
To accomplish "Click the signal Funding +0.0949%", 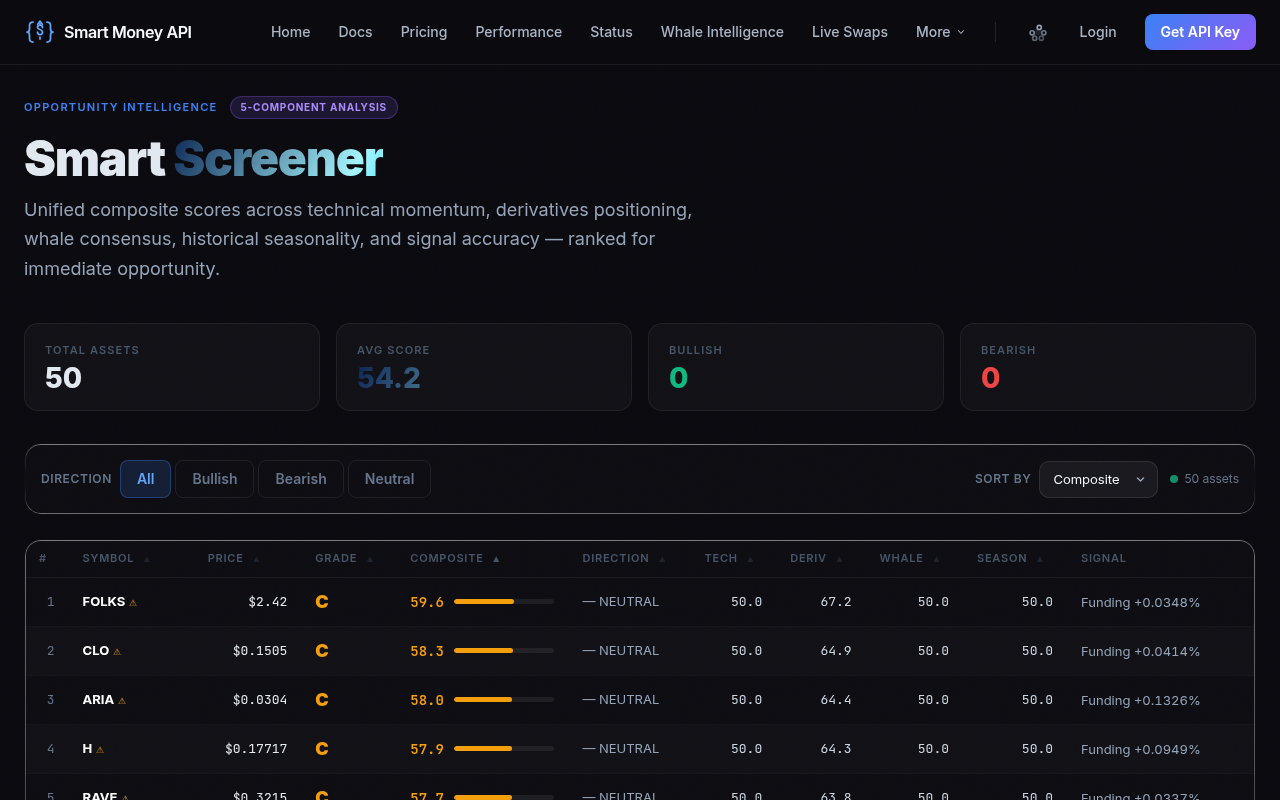I will pyautogui.click(x=1140, y=749).
